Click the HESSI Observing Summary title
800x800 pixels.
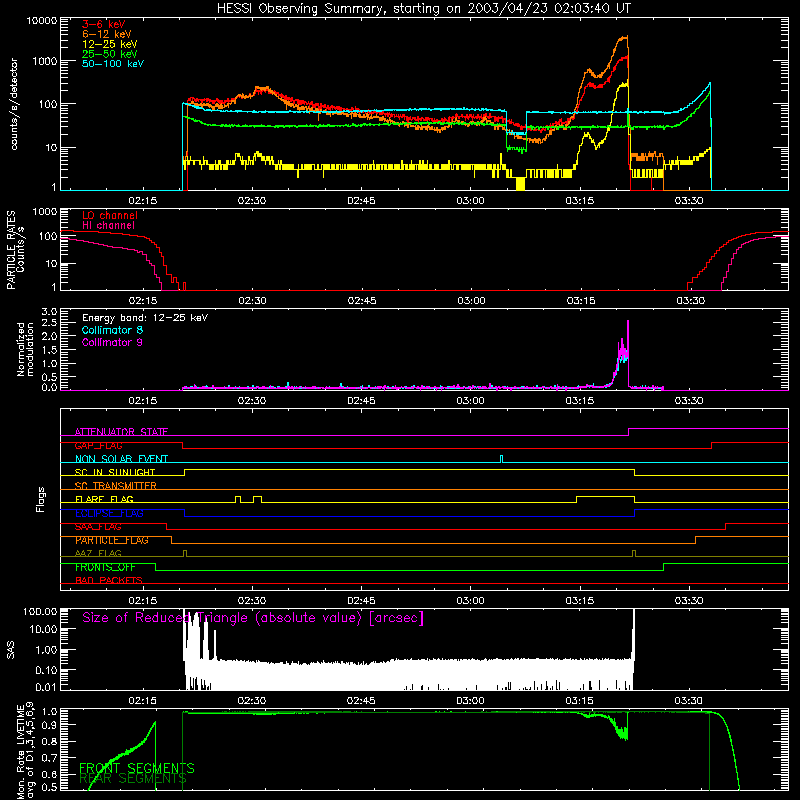point(423,9)
